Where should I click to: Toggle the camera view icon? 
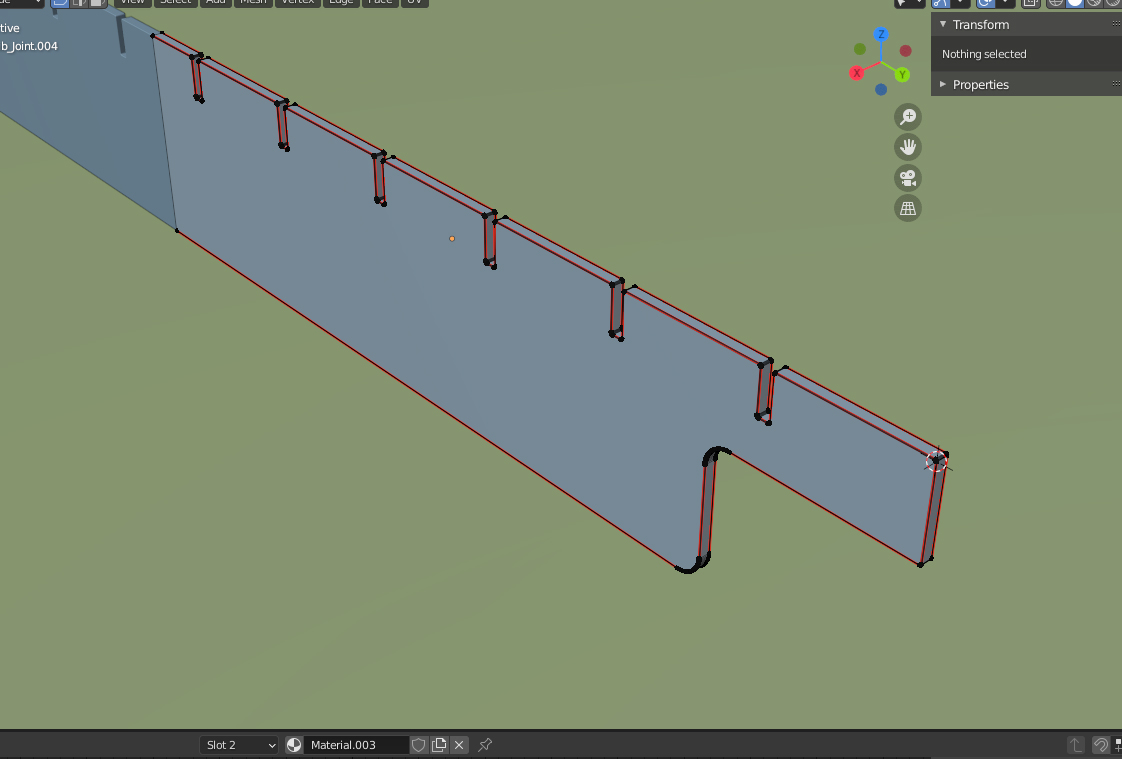[x=908, y=178]
